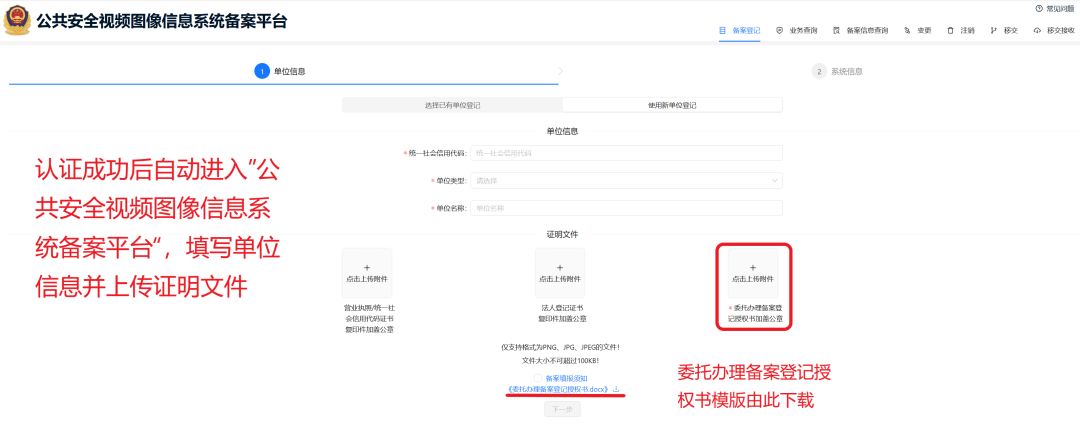Screen dimensions: 1080x436
Task: Select step 2 系统信息
Action: coord(838,71)
